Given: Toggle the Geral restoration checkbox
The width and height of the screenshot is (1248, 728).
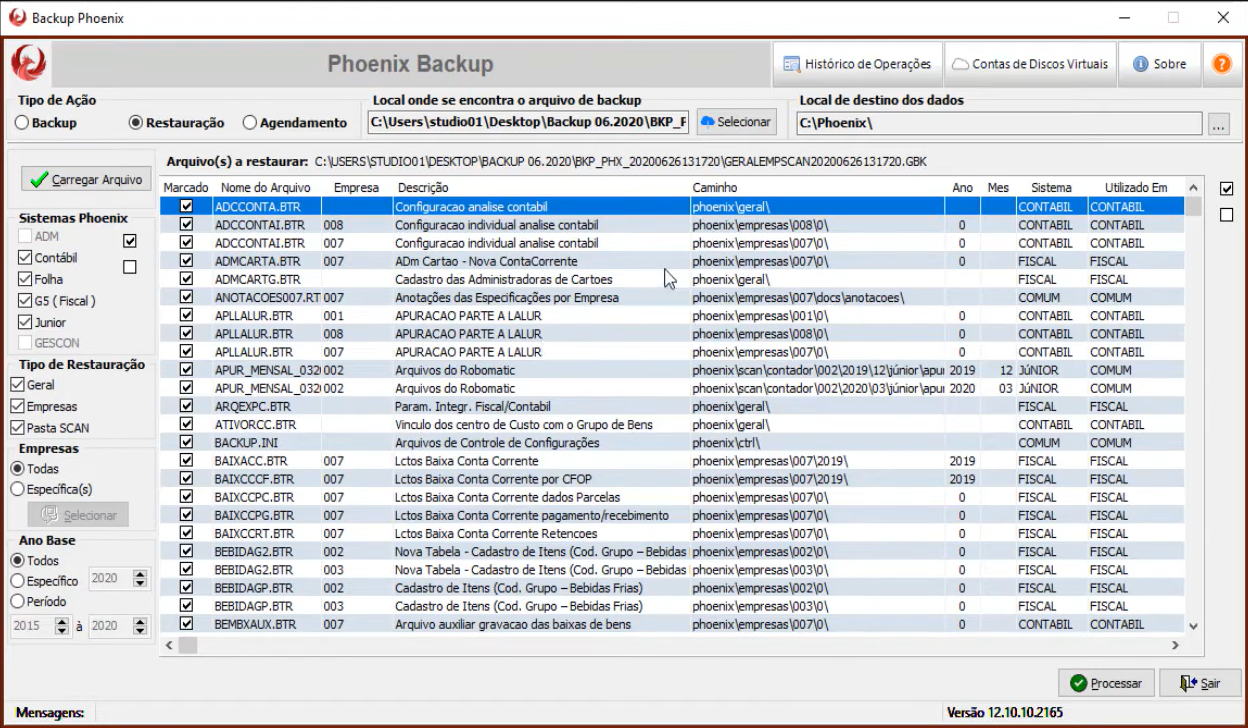Looking at the screenshot, I should pos(17,385).
